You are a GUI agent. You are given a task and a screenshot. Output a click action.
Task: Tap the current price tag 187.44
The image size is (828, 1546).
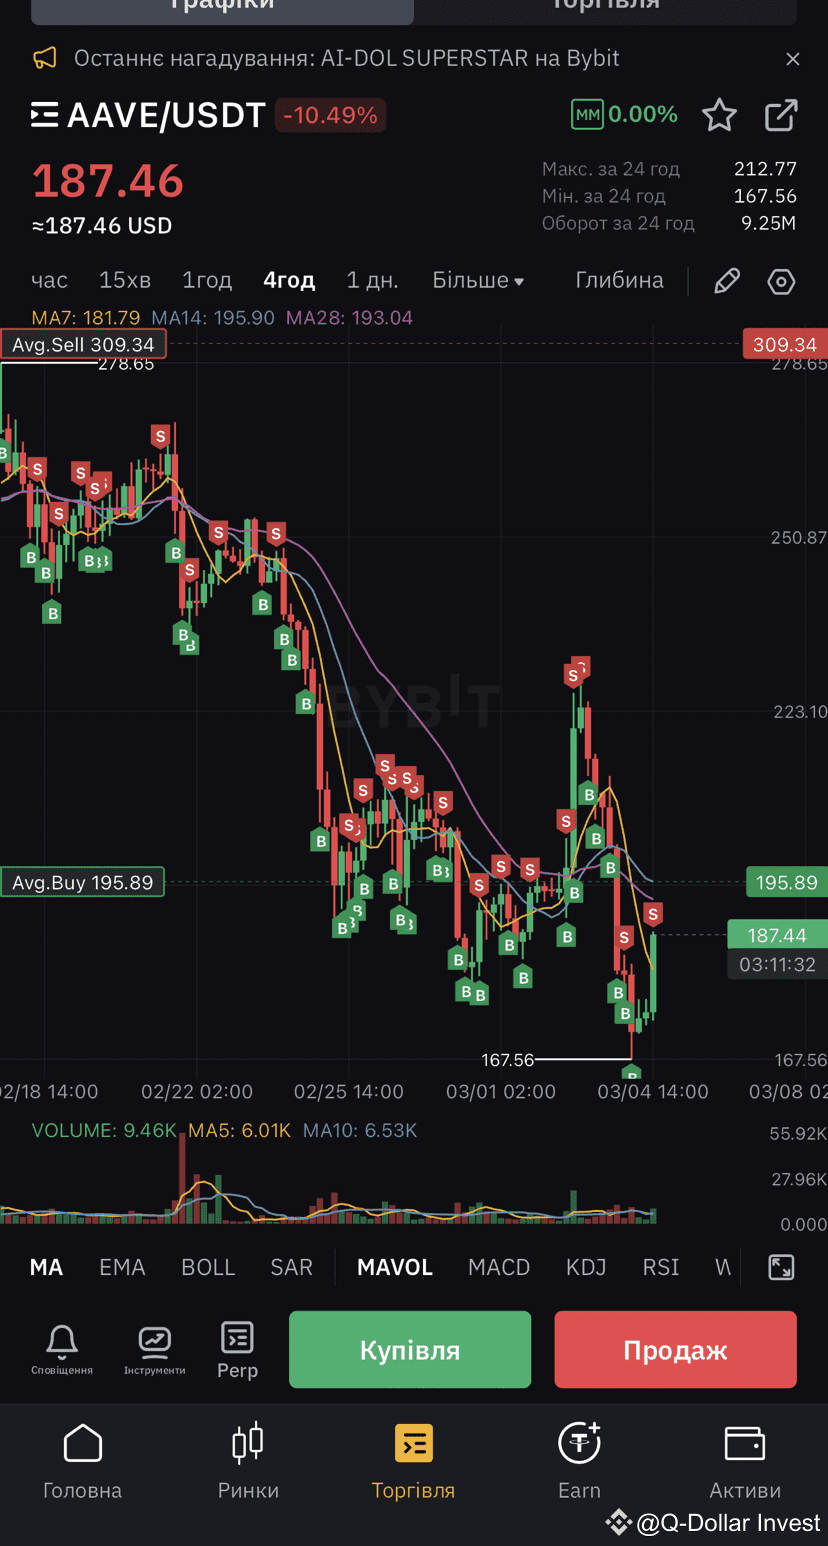click(x=777, y=934)
